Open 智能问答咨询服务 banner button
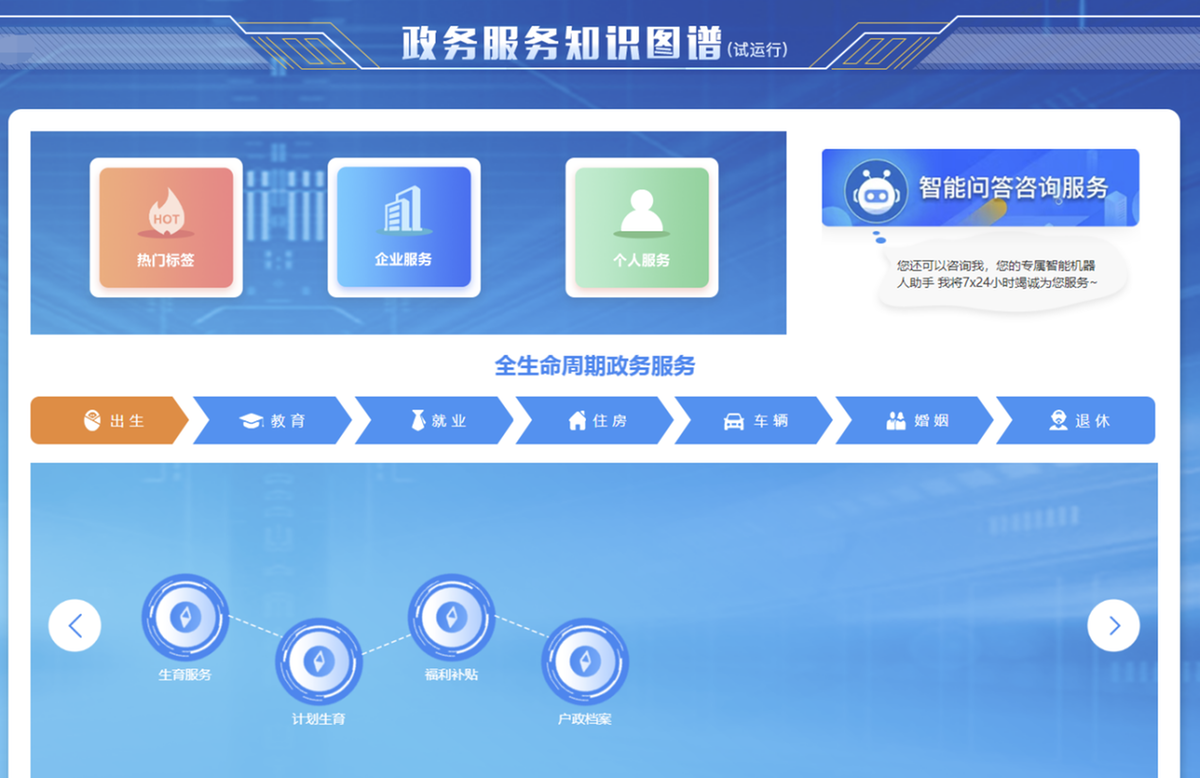Image resolution: width=1200 pixels, height=778 pixels. click(1012, 188)
